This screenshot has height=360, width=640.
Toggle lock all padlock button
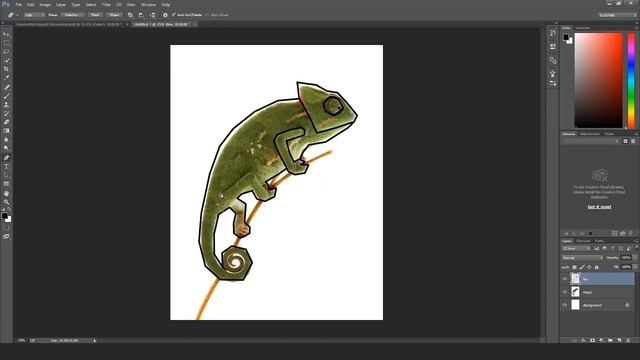tap(596, 267)
